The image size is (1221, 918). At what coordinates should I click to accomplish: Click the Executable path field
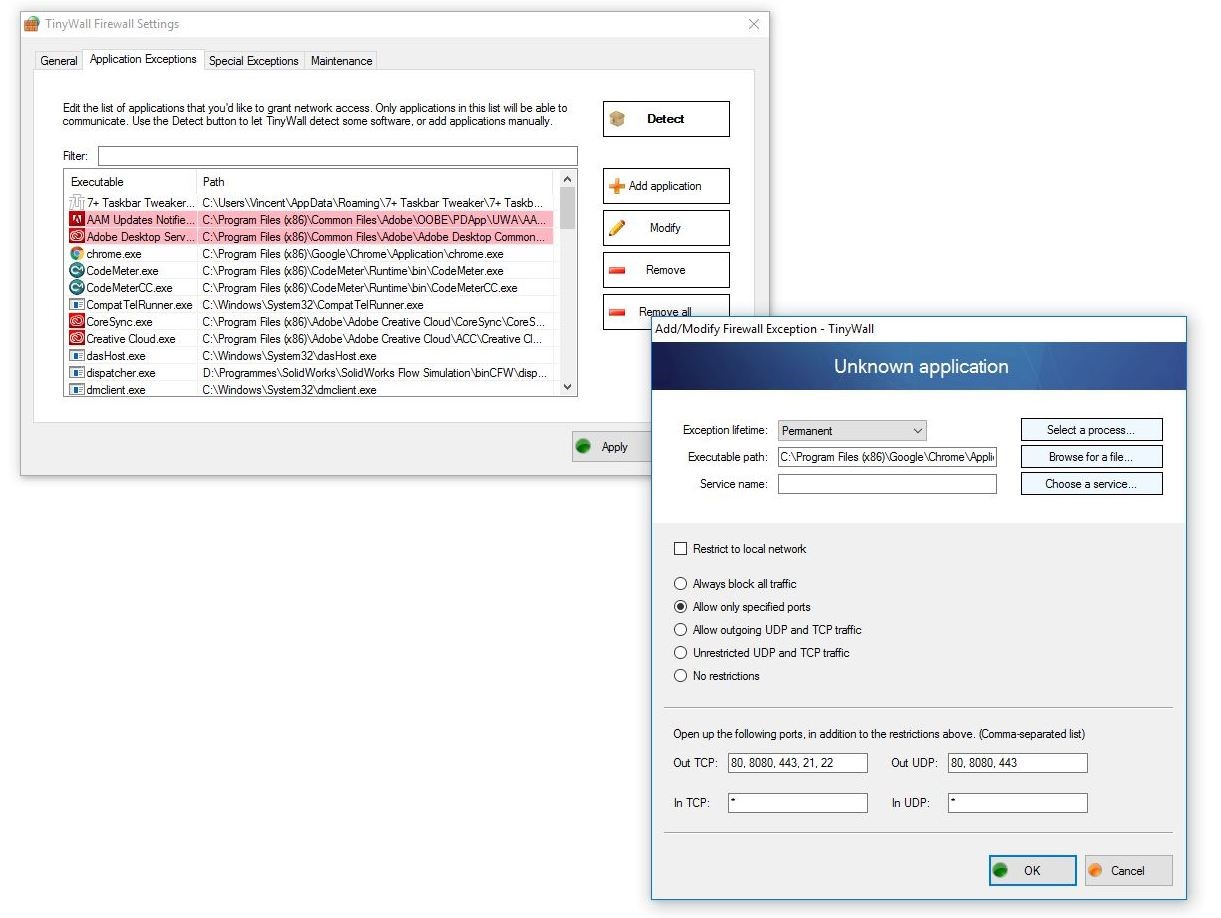pos(888,457)
